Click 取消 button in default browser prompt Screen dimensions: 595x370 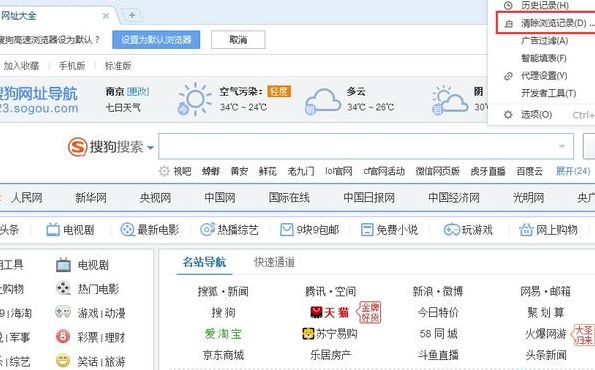[238, 39]
